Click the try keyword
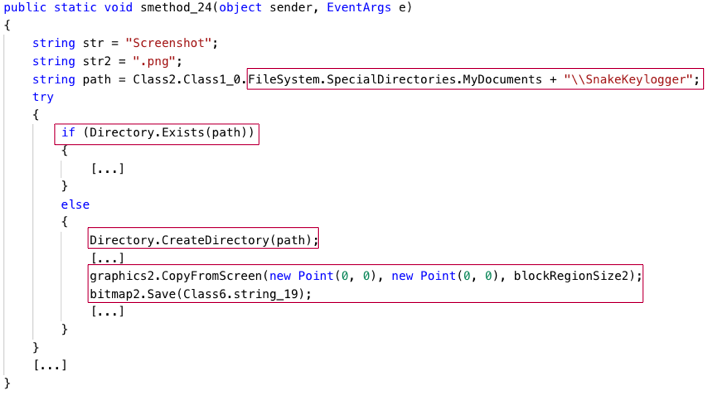The width and height of the screenshot is (709, 394). pos(43,97)
